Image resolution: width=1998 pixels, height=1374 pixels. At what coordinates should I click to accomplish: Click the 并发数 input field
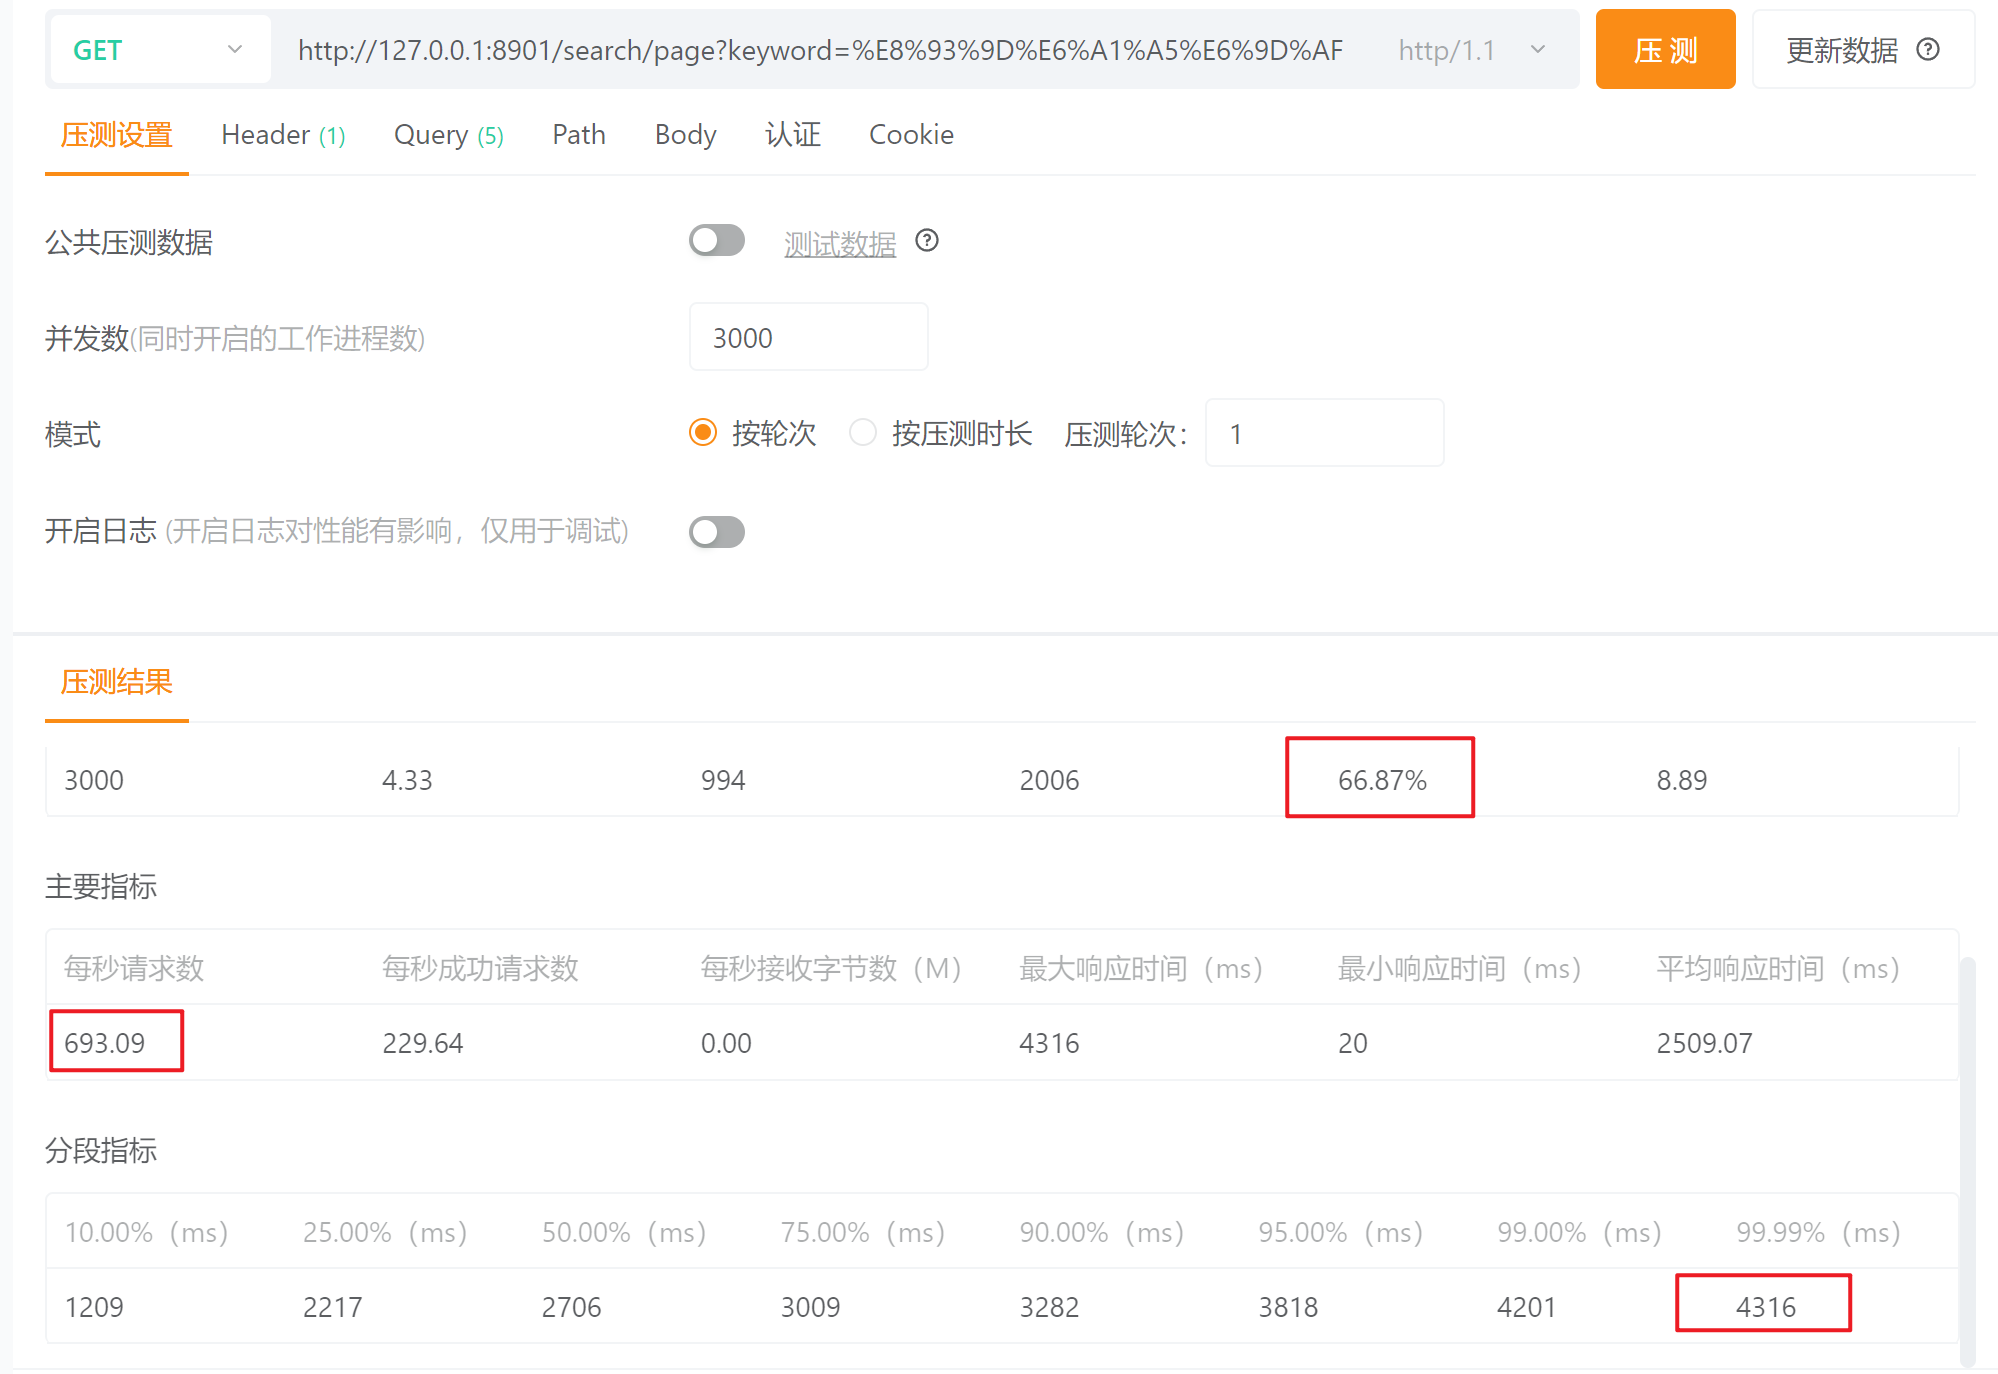click(x=808, y=338)
